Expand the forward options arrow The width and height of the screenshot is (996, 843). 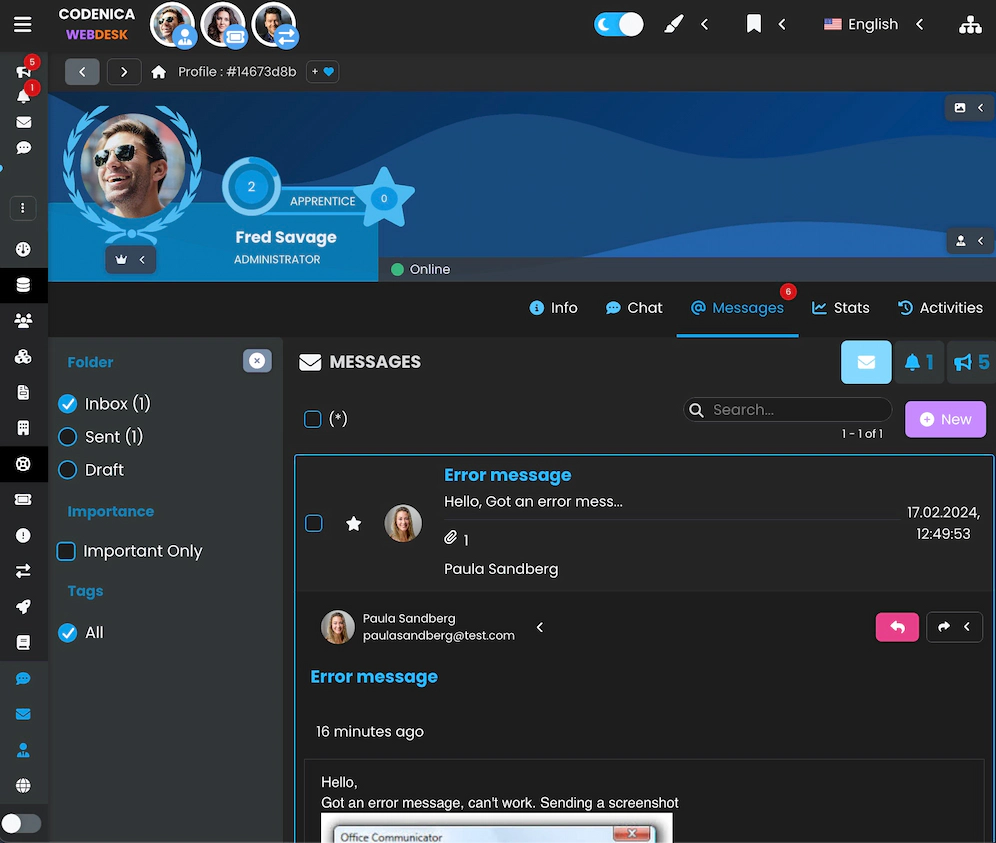(x=966, y=627)
